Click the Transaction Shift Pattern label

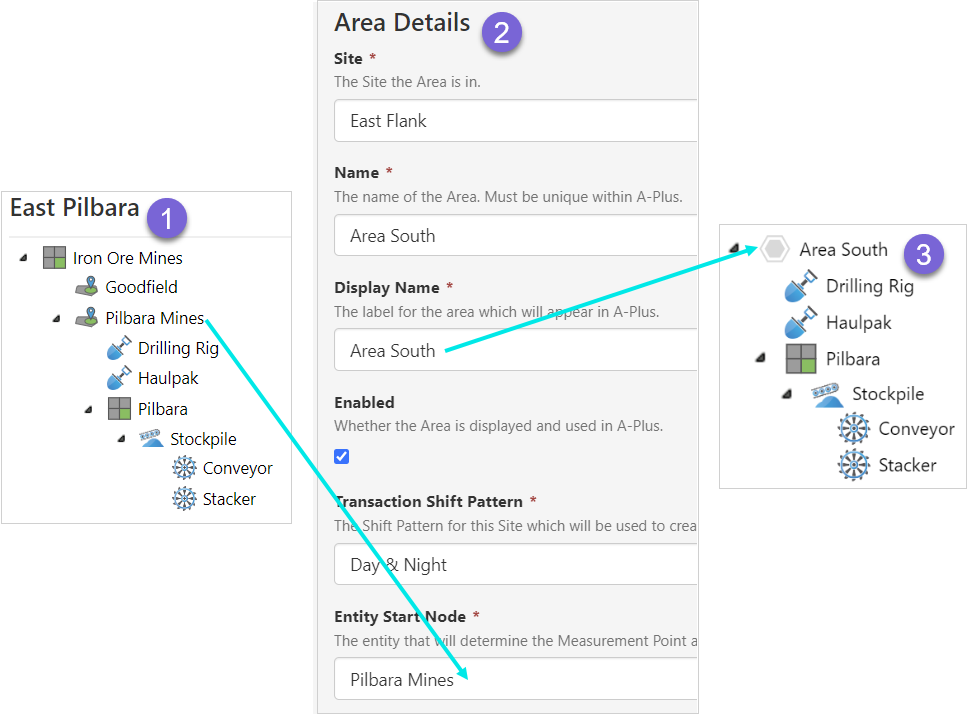click(x=429, y=501)
